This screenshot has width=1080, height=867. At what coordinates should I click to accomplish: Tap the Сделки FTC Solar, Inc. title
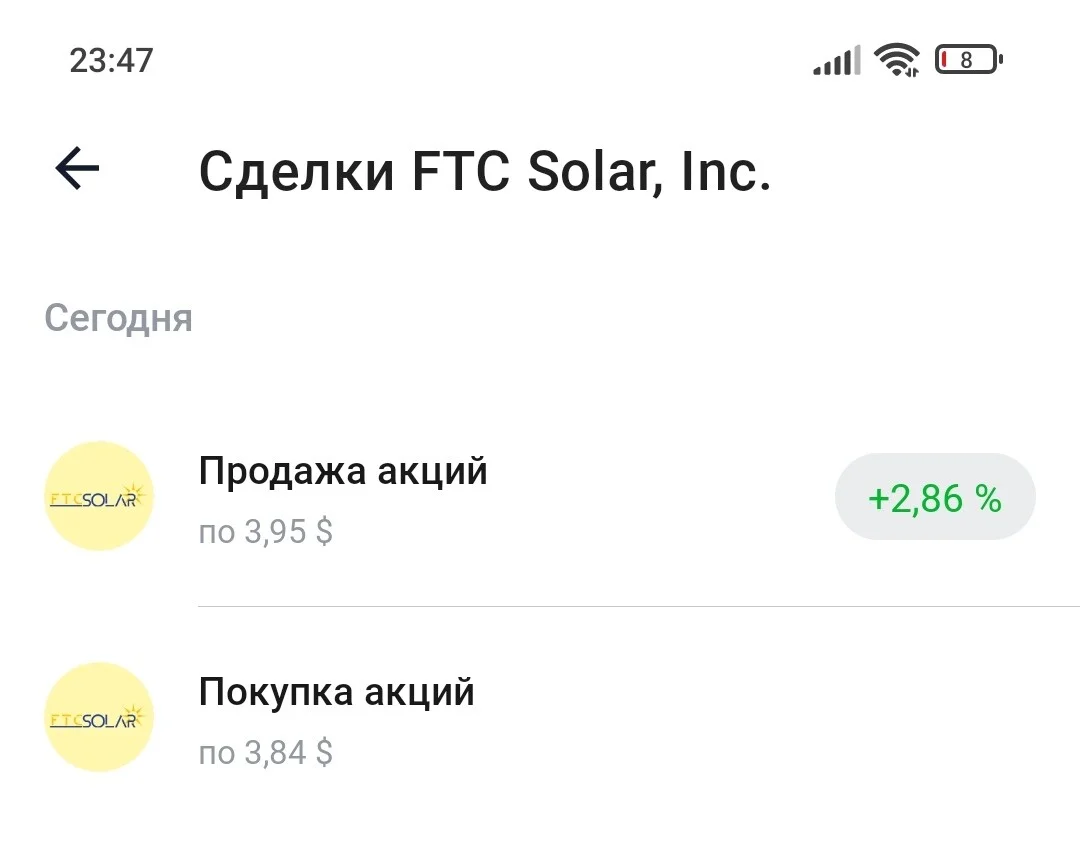pos(485,171)
